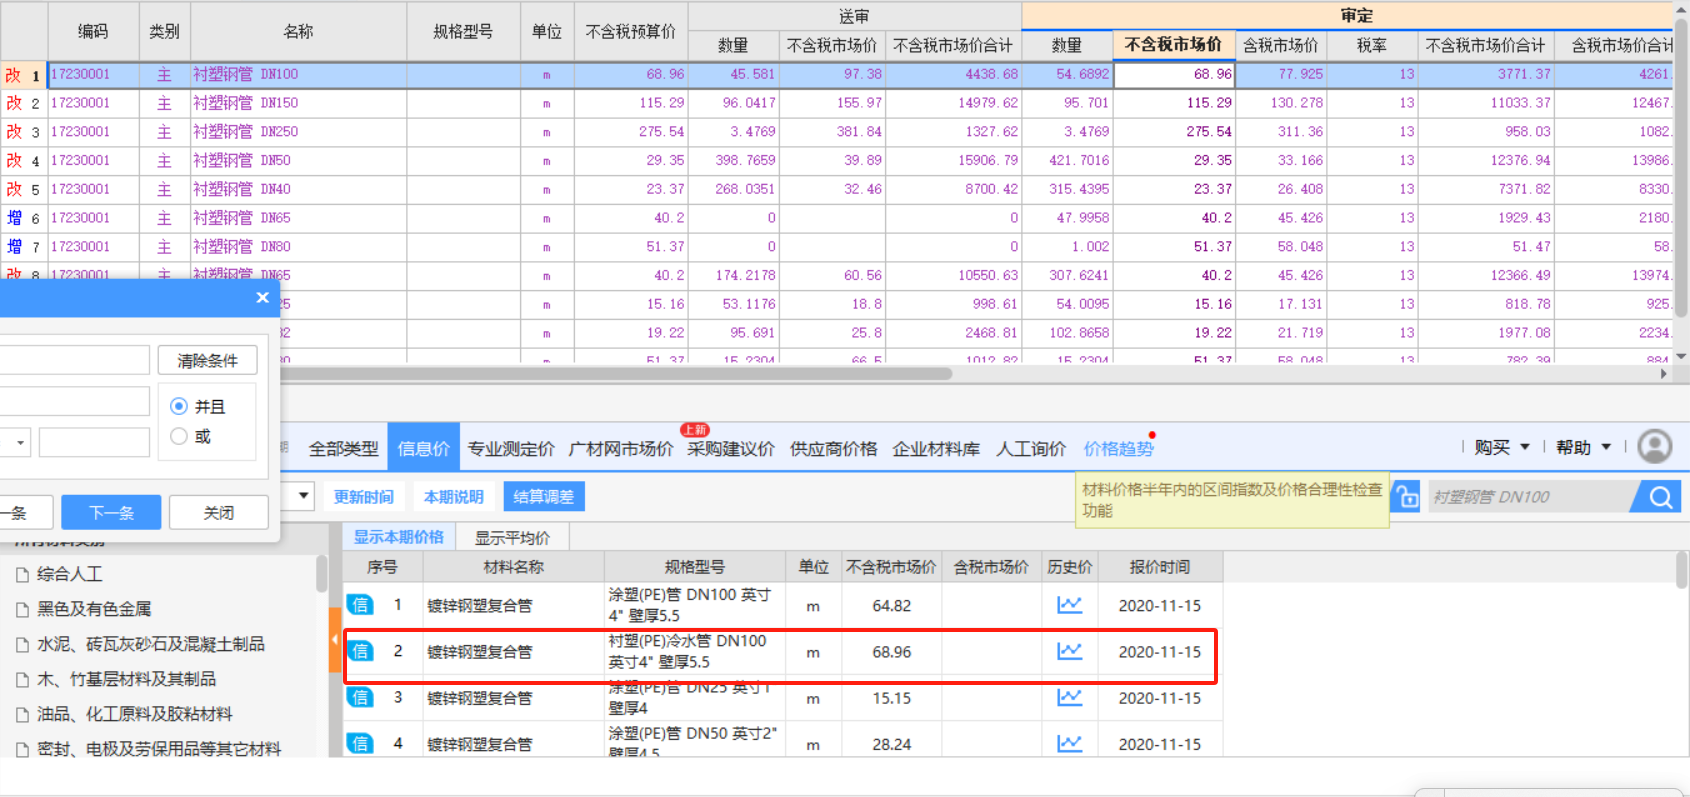1690x797 pixels.
Task: Click row number 3 marked 改
Action: [x=24, y=132]
